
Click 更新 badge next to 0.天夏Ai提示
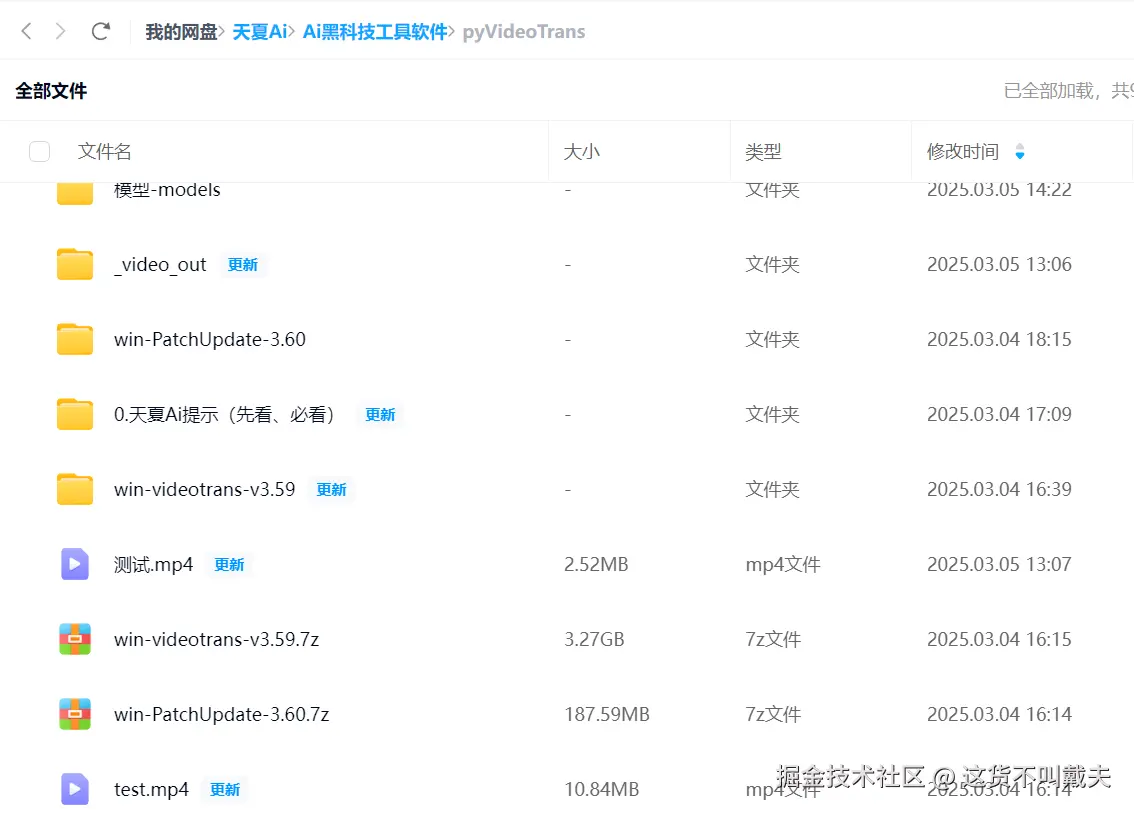380,414
